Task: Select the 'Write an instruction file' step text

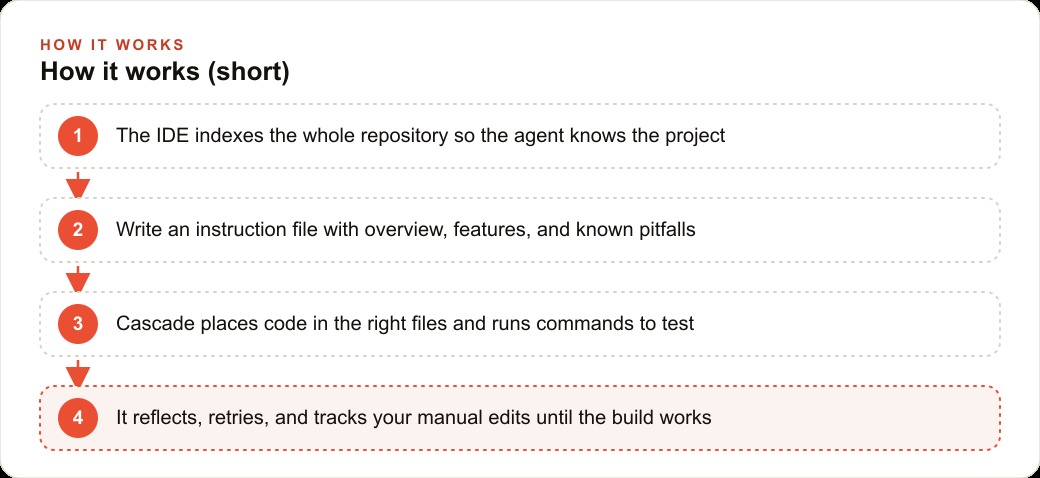Action: pos(406,230)
